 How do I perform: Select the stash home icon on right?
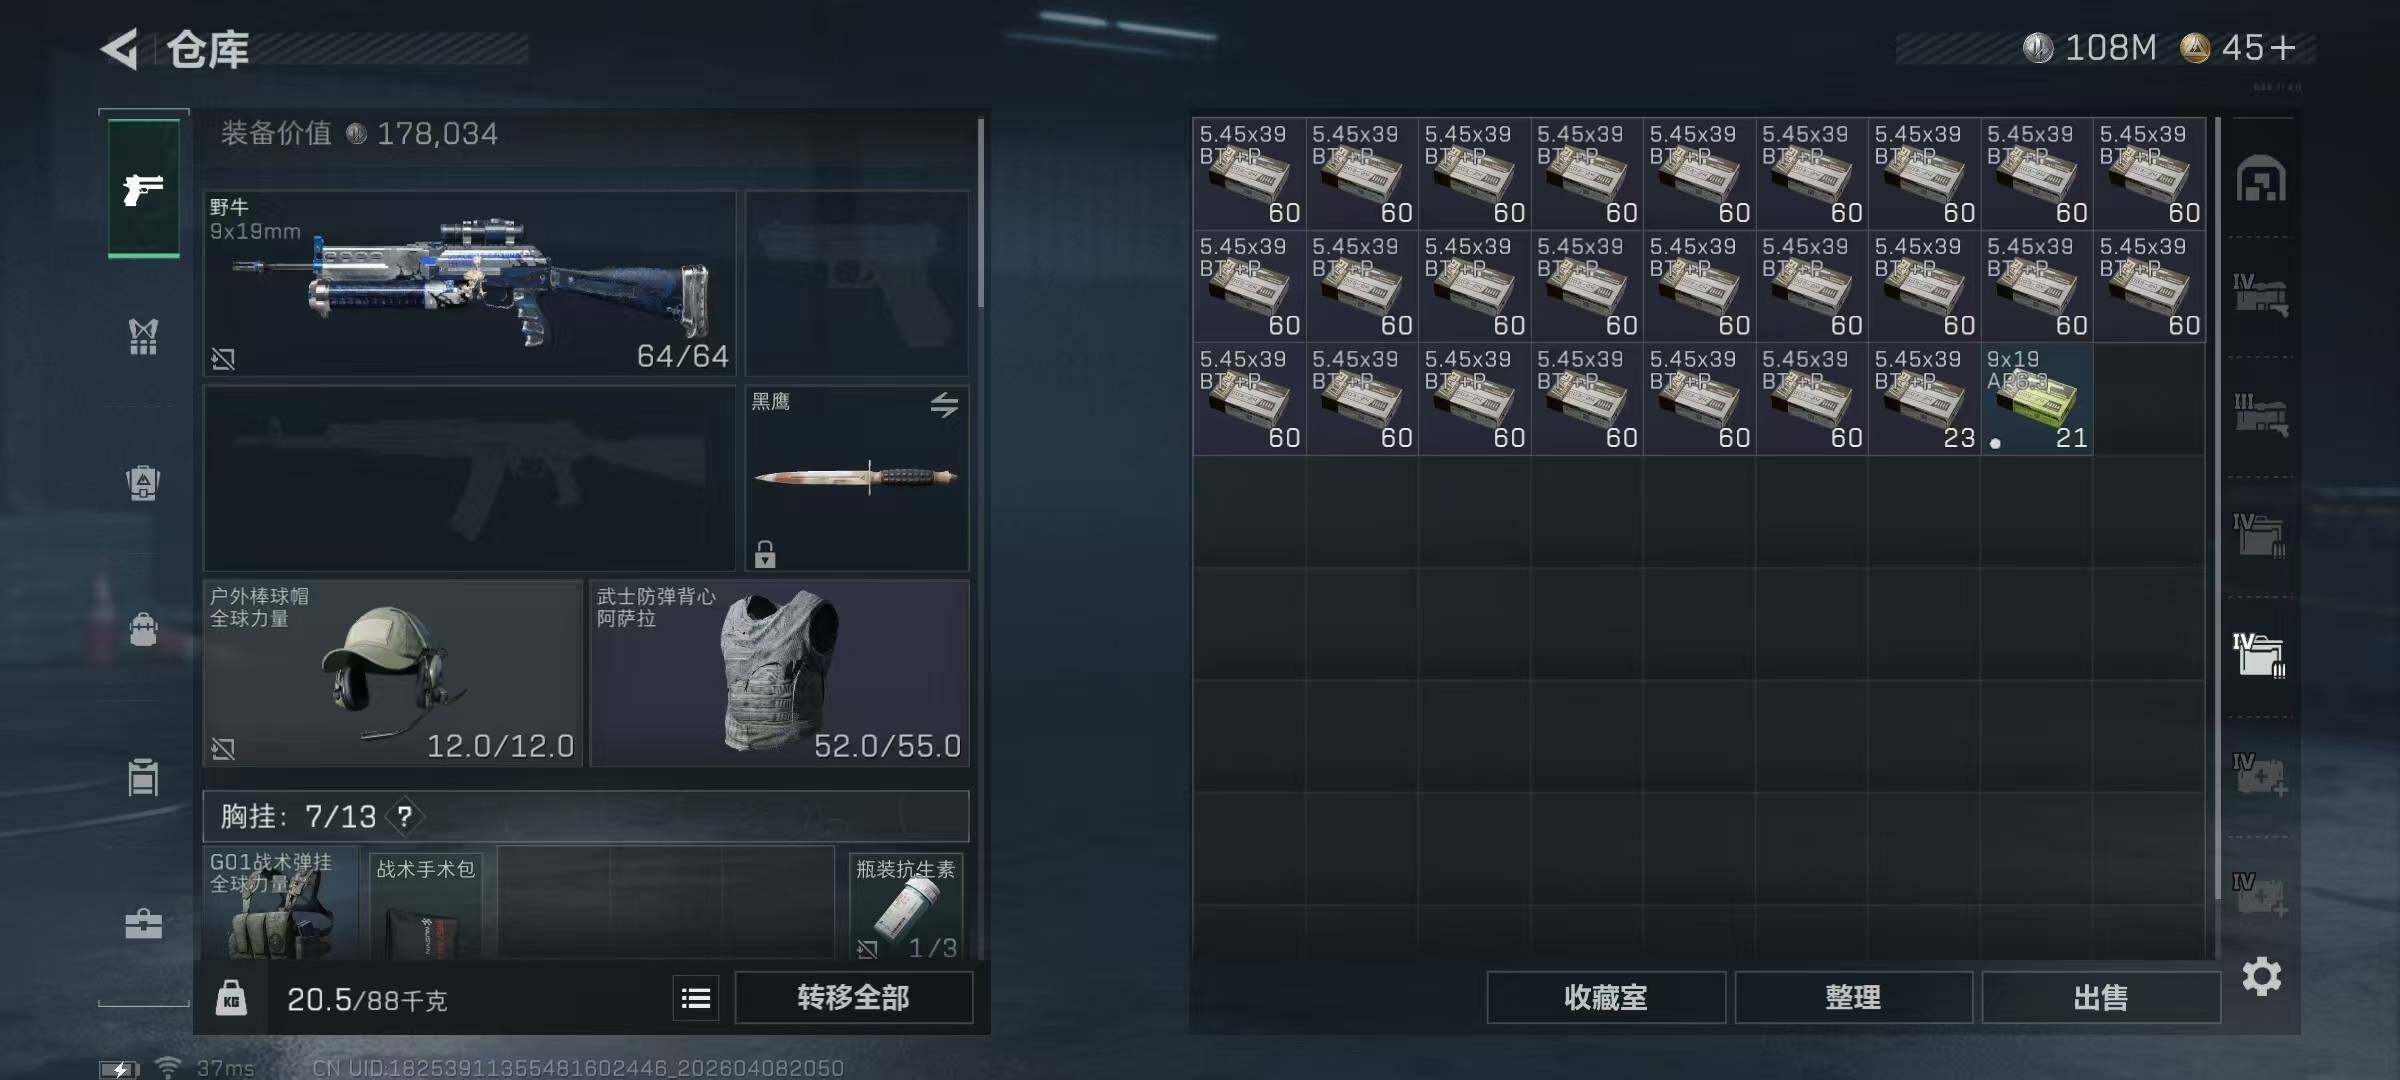2261,179
